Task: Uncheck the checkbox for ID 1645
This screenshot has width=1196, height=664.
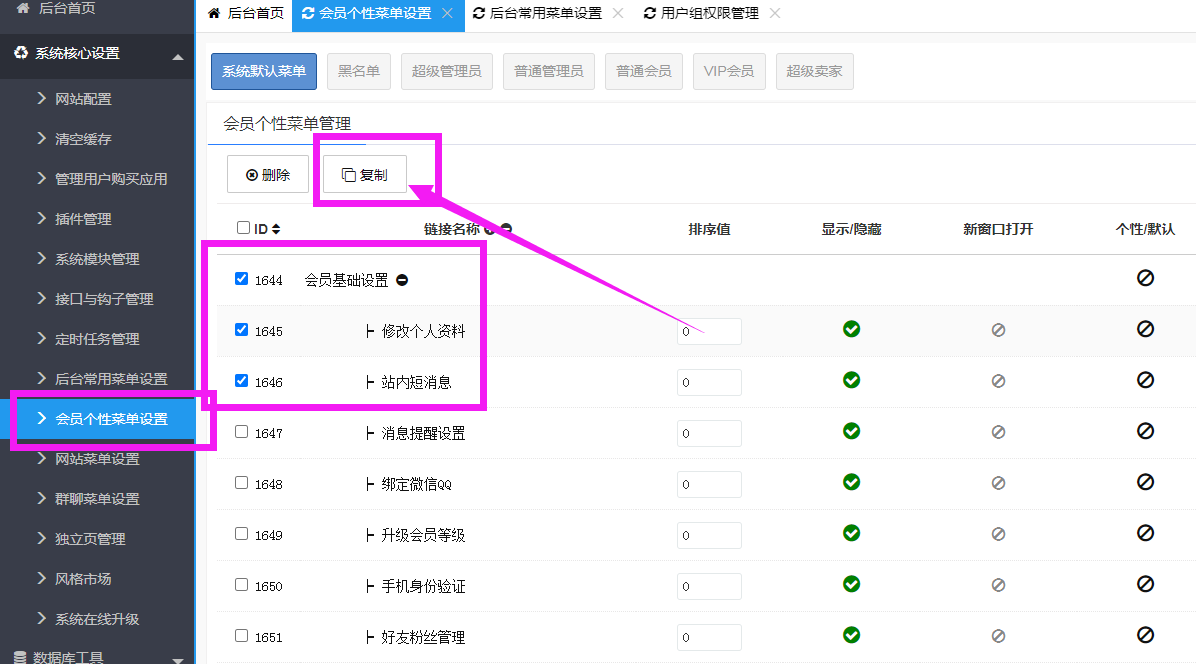Action: [241, 329]
